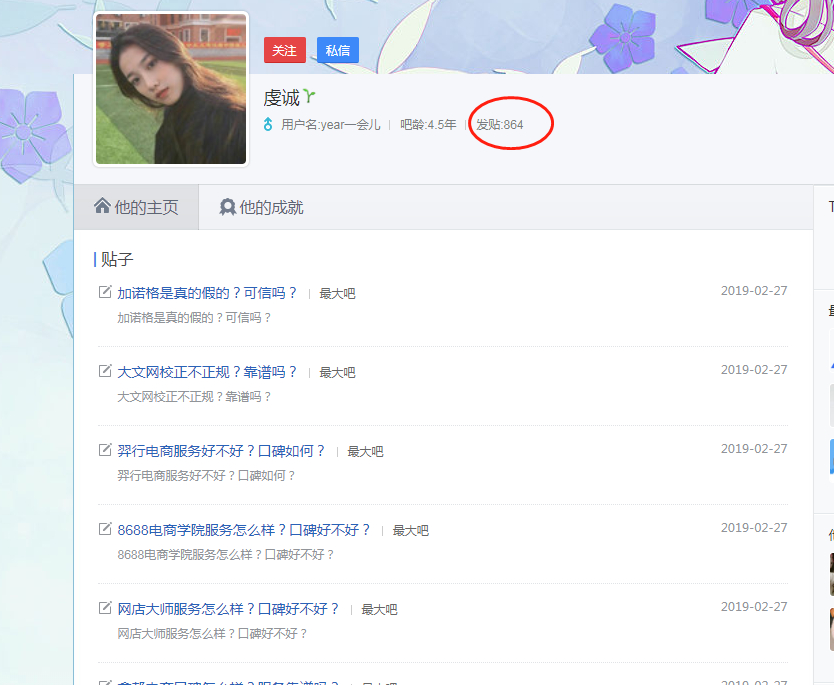Open the post 羿行电商服务好不好？口碑如何？
834x685 pixels.
pos(221,451)
